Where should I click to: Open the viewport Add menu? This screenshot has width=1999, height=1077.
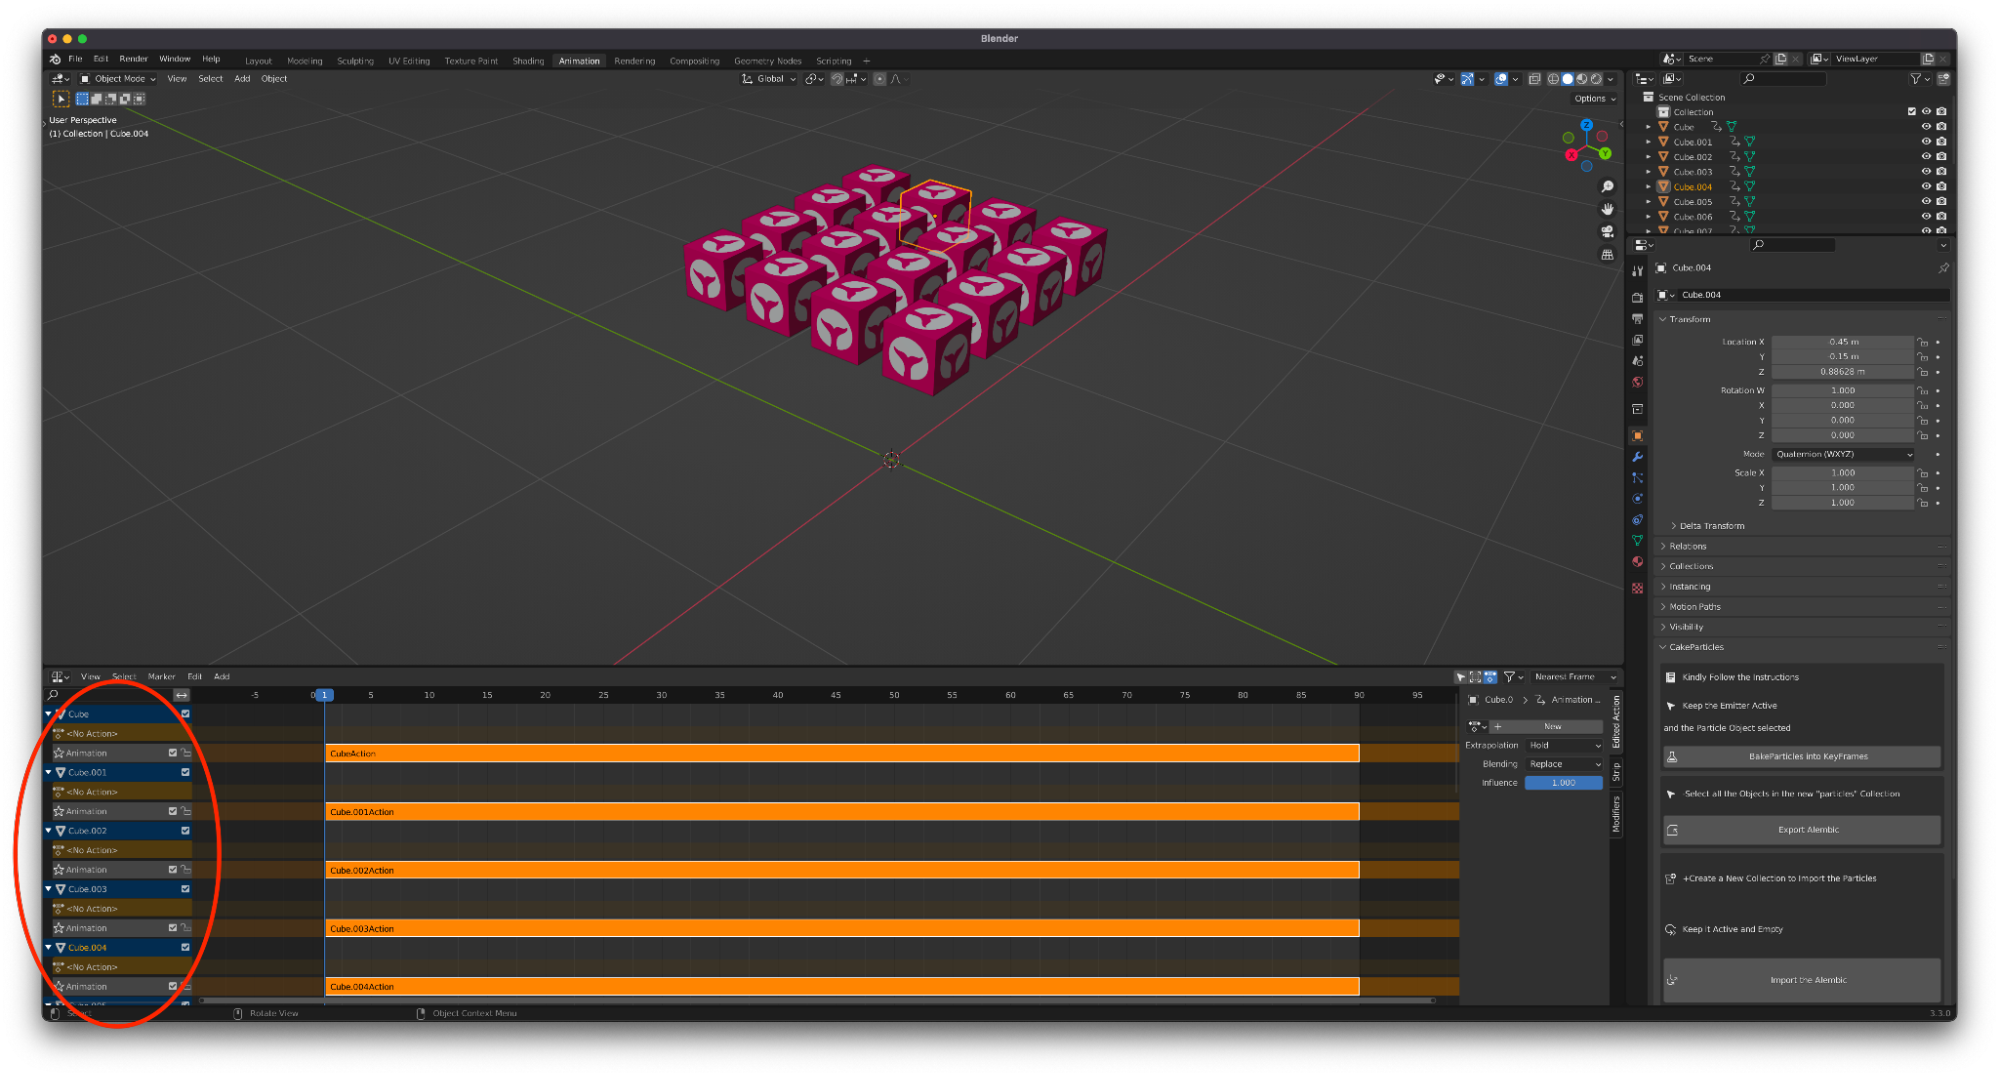[x=242, y=79]
